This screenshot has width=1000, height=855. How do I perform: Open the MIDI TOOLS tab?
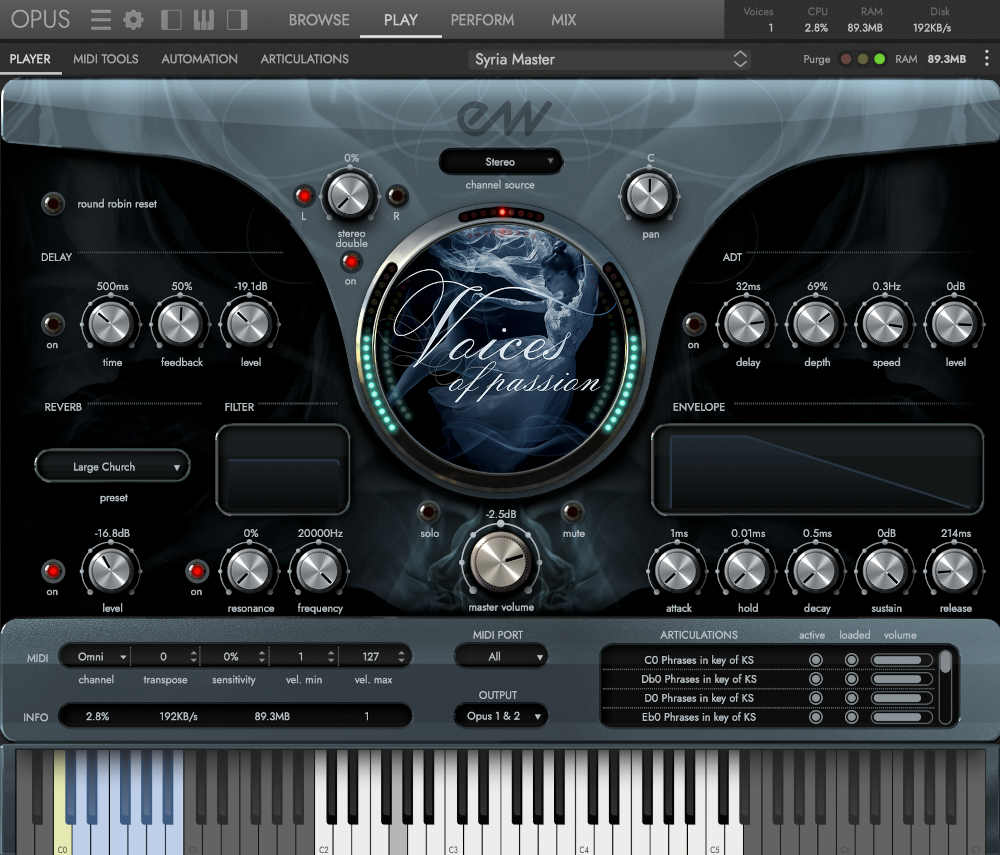[105, 59]
